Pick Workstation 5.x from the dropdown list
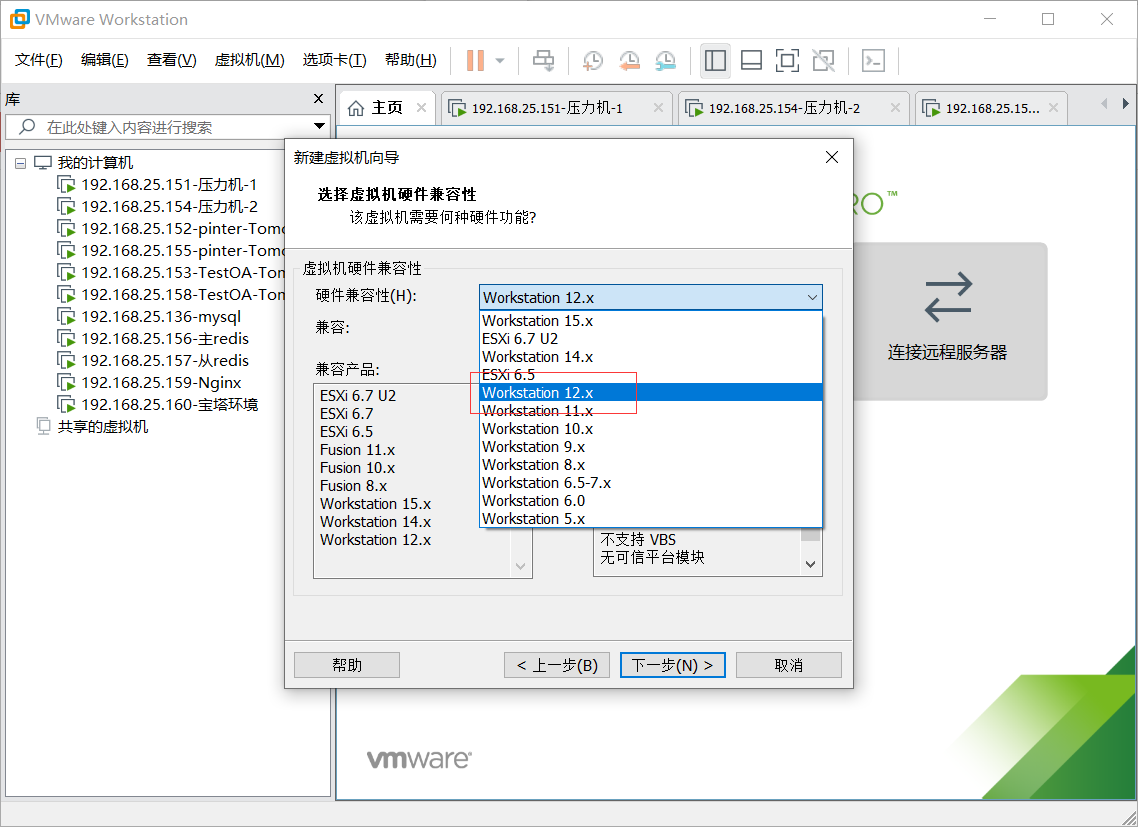The height and width of the screenshot is (827, 1138). 651,518
